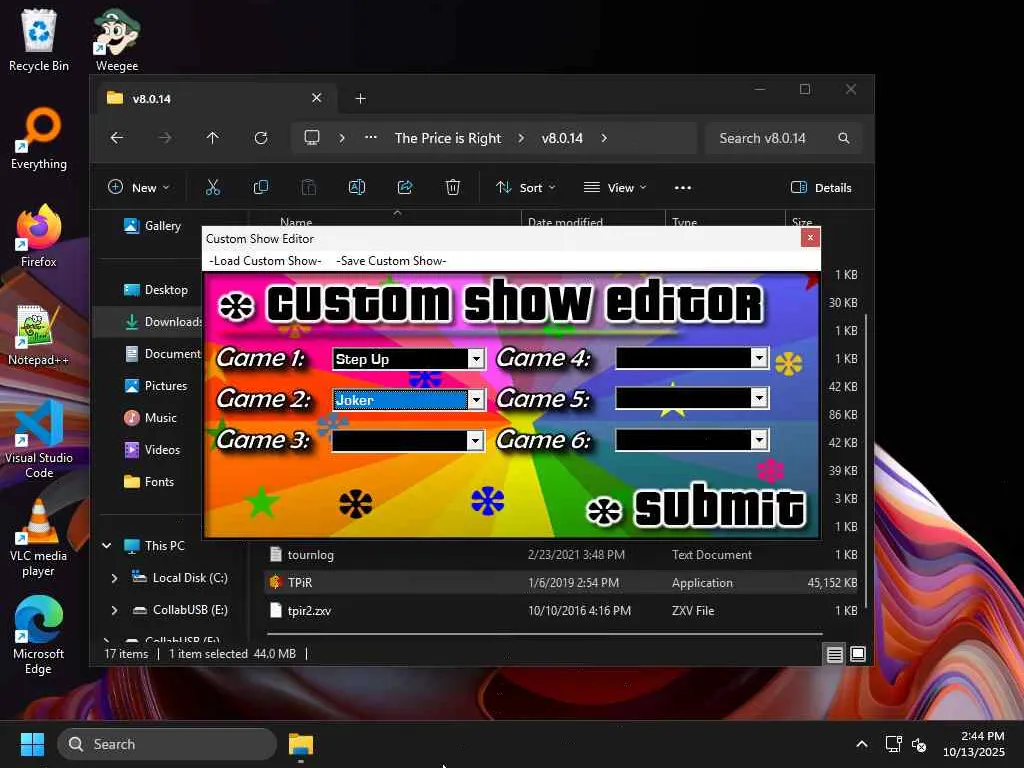Open Microsoft Edge desktop shortcut
The image size is (1024, 768).
tap(39, 636)
